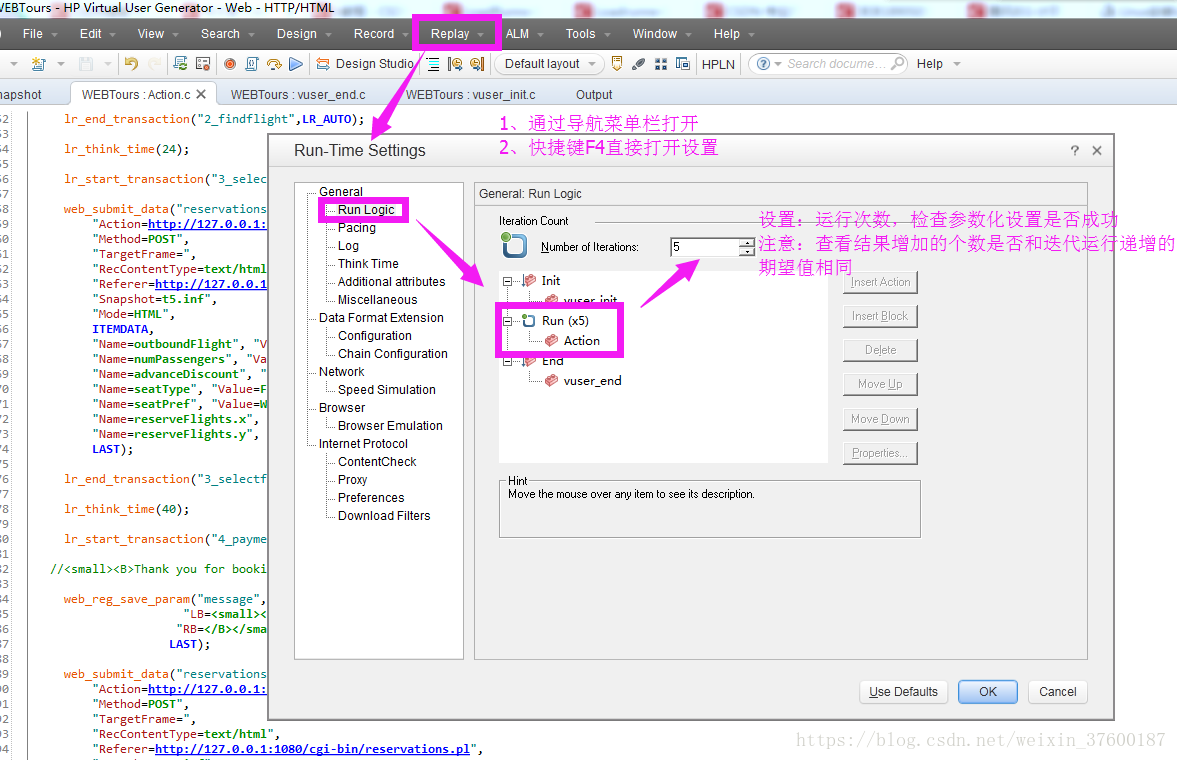Click the Insert Action button
The height and width of the screenshot is (760, 1177).
[880, 282]
